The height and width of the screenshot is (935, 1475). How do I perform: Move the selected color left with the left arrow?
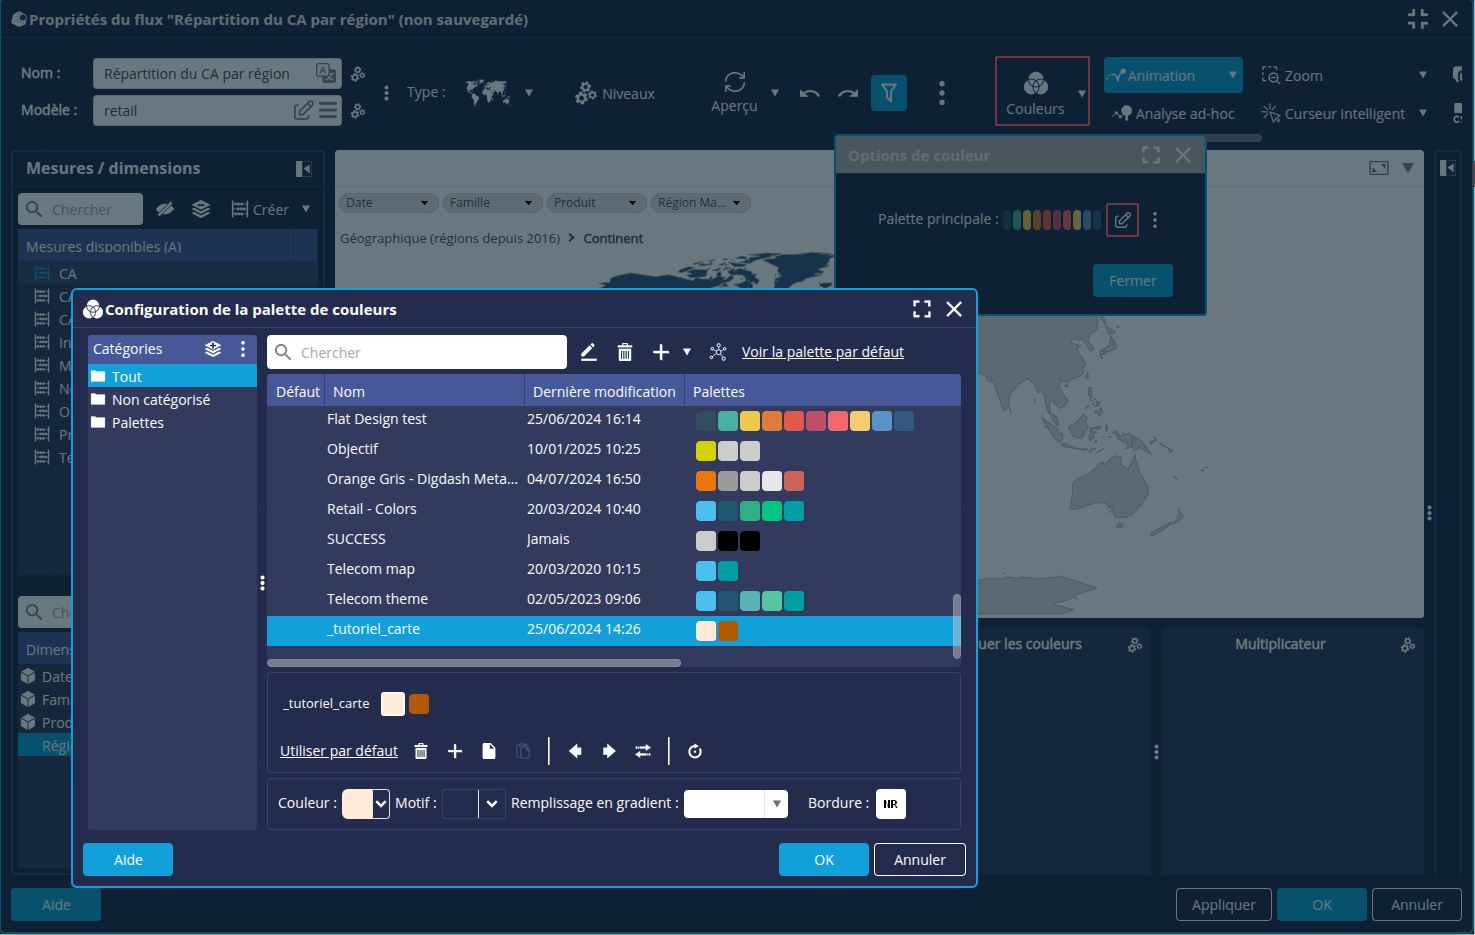575,751
